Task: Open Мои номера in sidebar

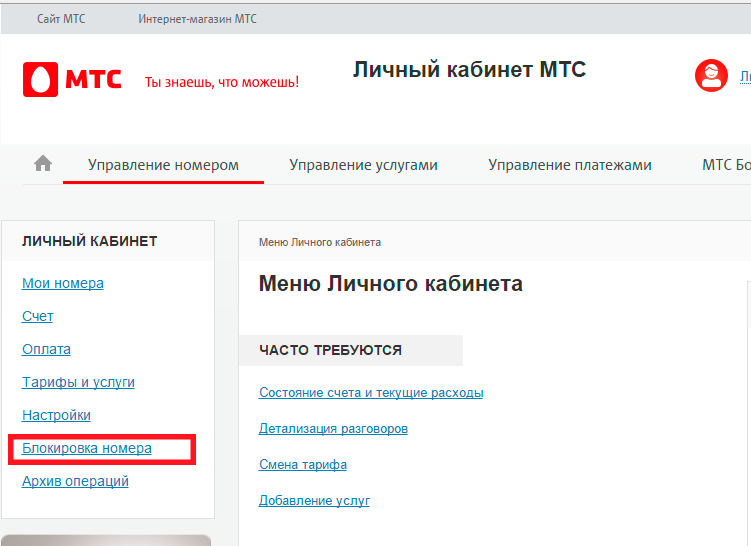Action: (63, 283)
